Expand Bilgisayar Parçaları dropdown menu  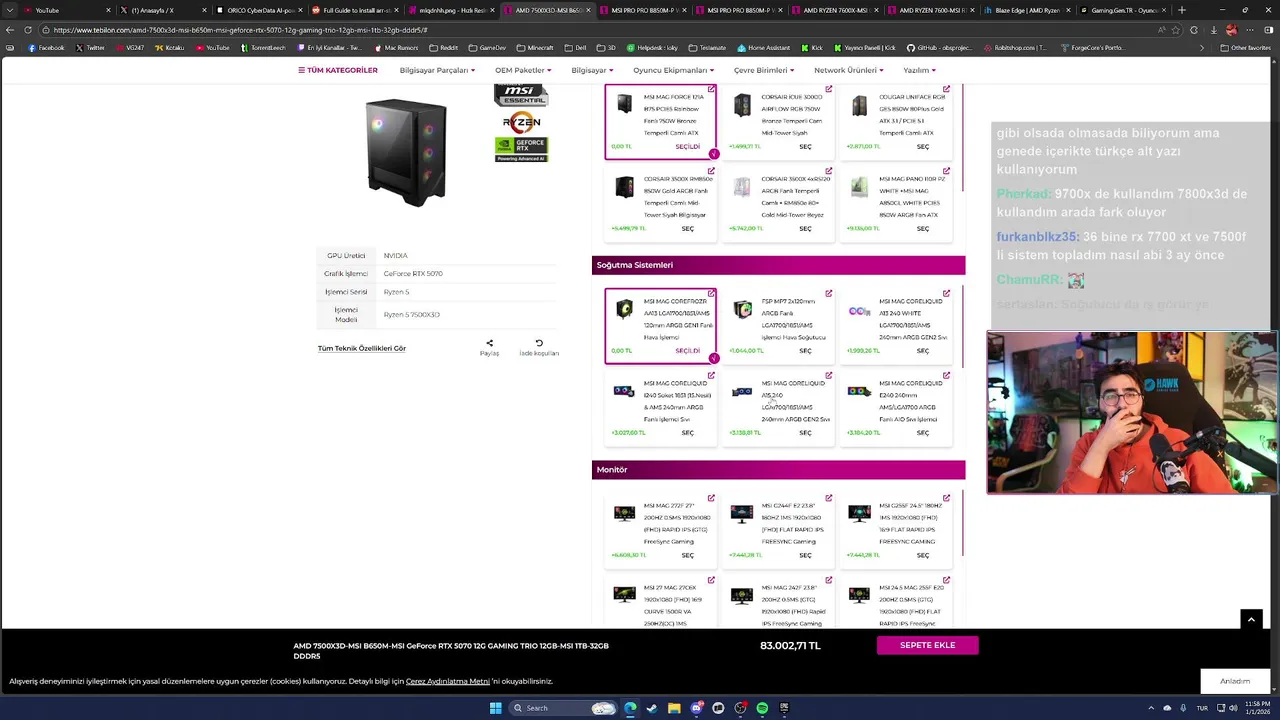pos(437,70)
